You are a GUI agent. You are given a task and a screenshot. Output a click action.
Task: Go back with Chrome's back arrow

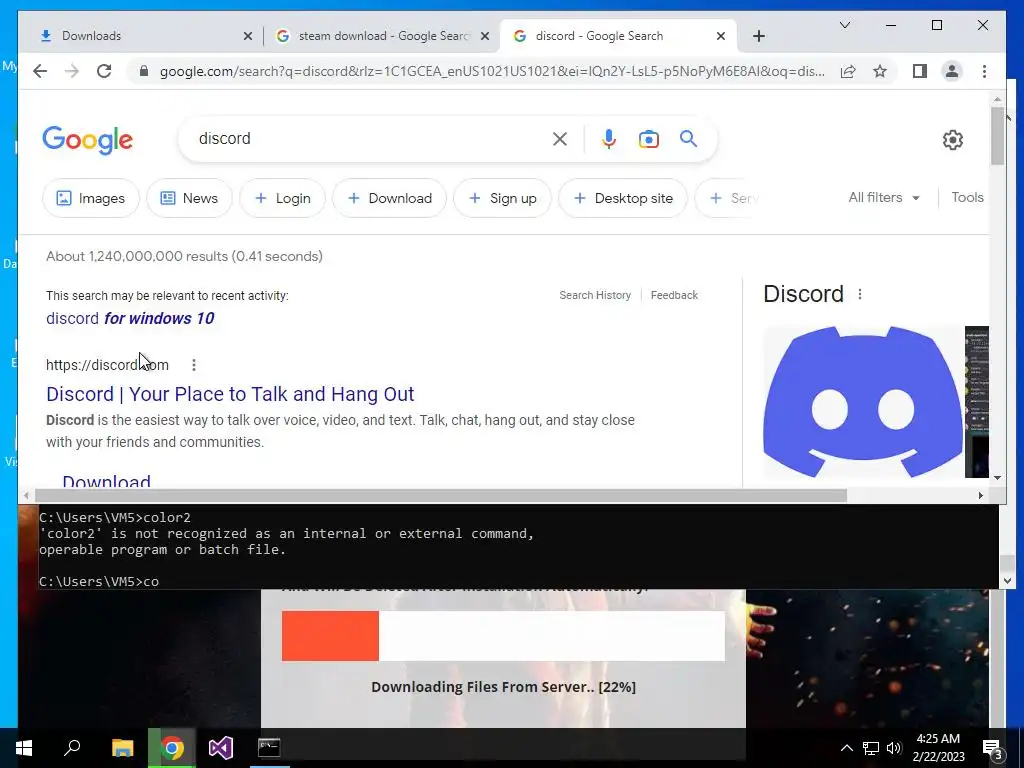coord(40,71)
